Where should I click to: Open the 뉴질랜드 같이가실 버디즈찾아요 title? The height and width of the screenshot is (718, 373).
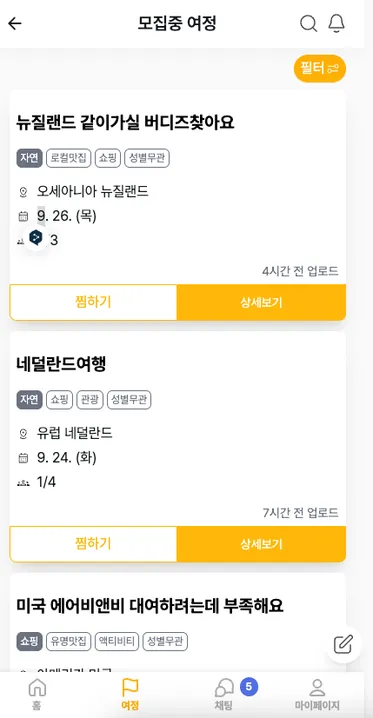(x=125, y=122)
